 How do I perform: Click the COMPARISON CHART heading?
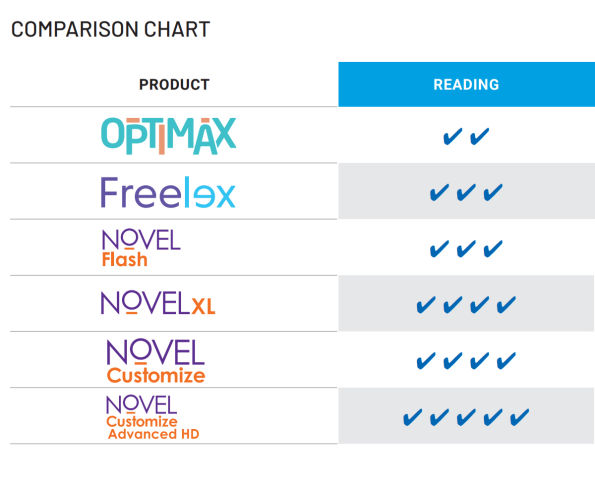[110, 29]
